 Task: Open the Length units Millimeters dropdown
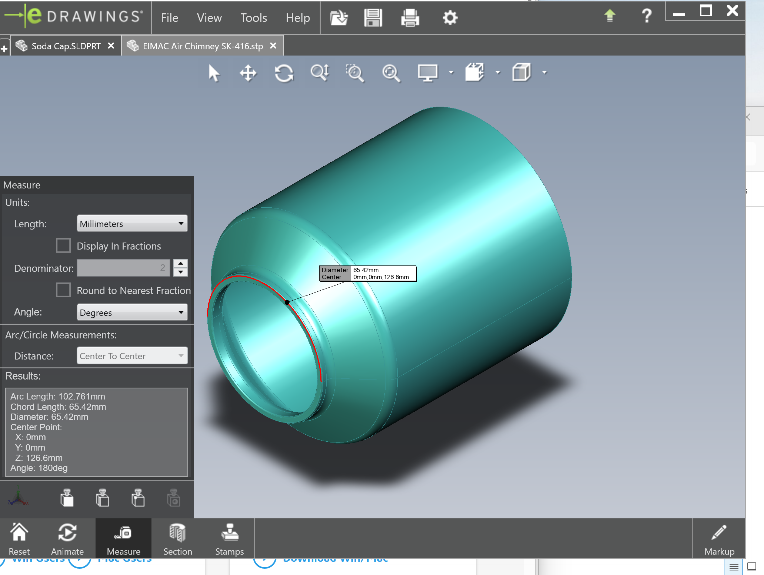pos(132,224)
